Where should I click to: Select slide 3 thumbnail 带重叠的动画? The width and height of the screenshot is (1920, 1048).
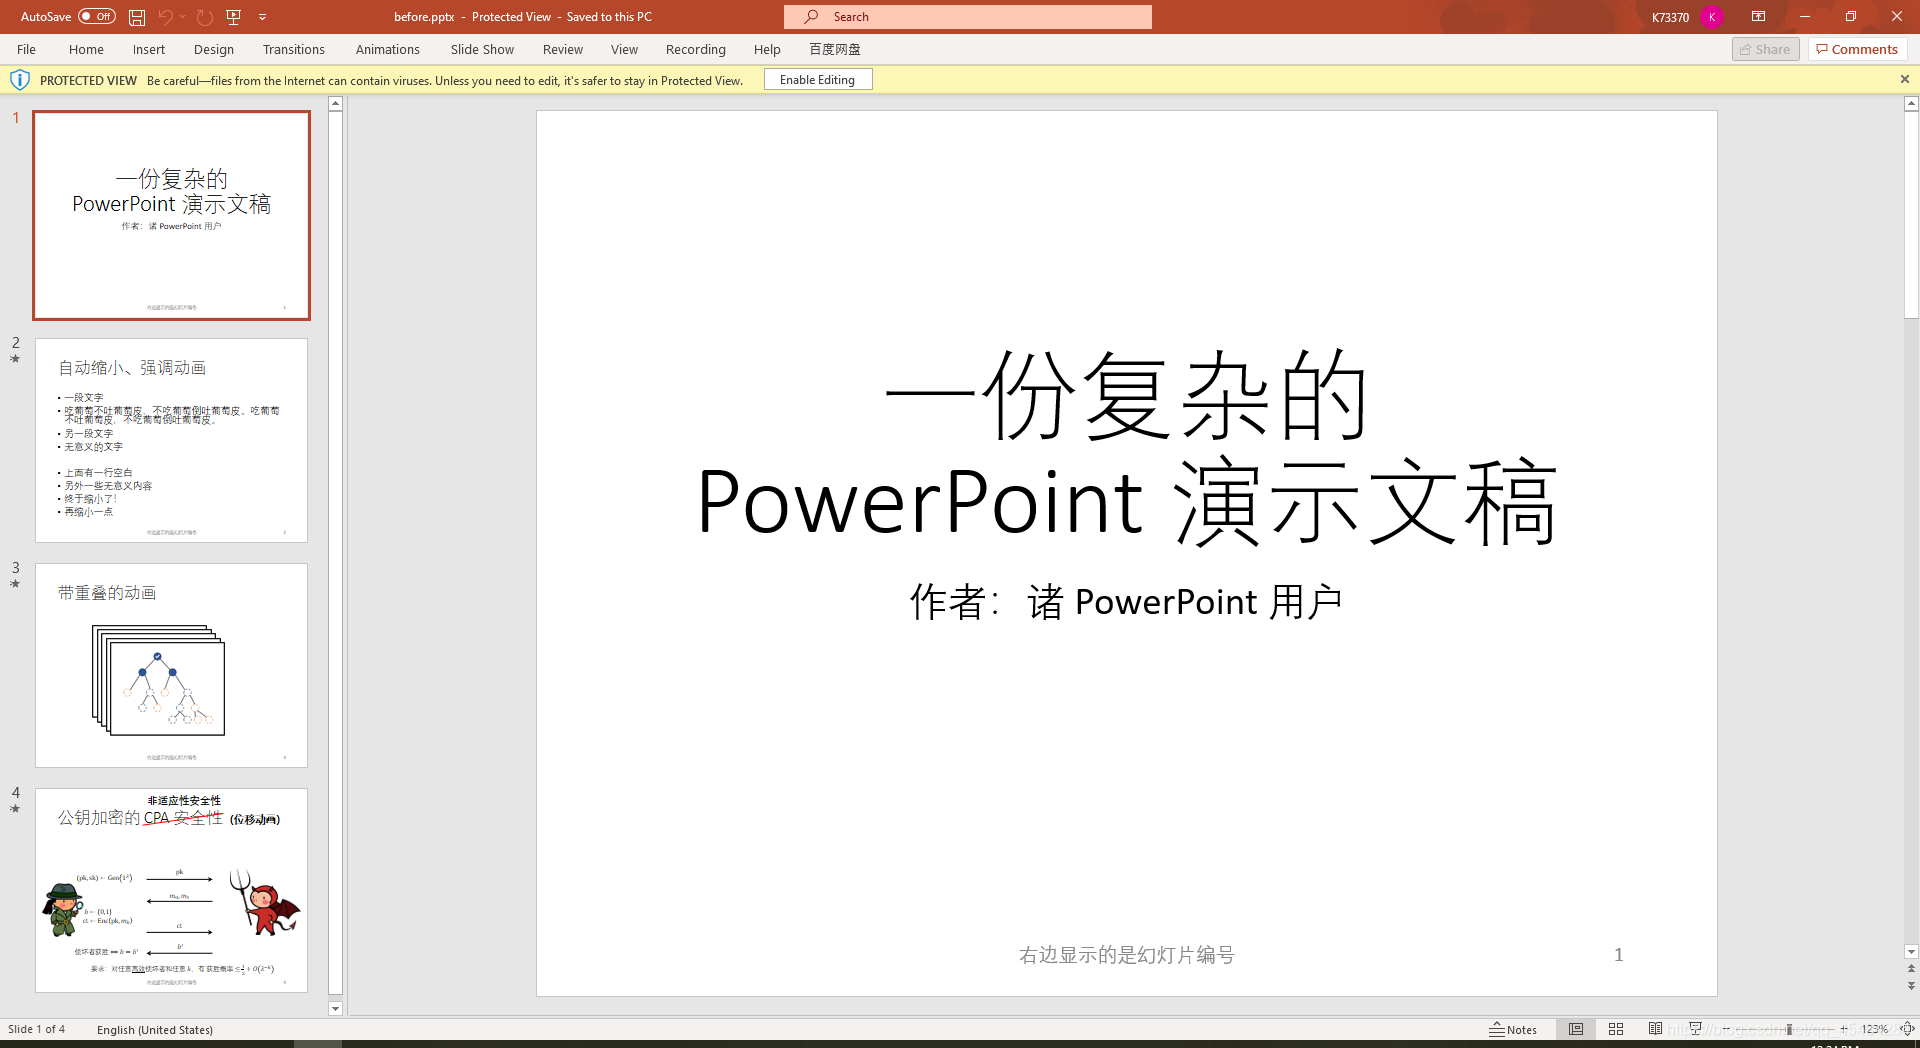coord(172,665)
